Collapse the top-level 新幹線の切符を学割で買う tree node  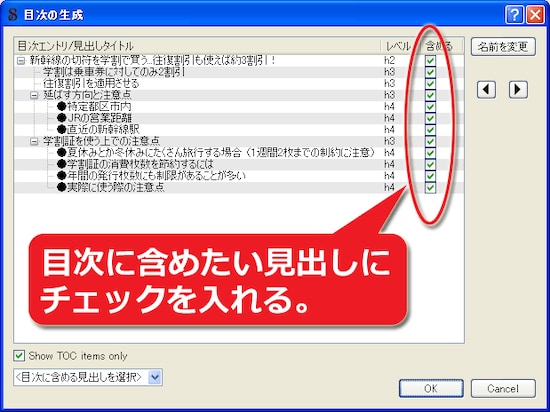21,61
